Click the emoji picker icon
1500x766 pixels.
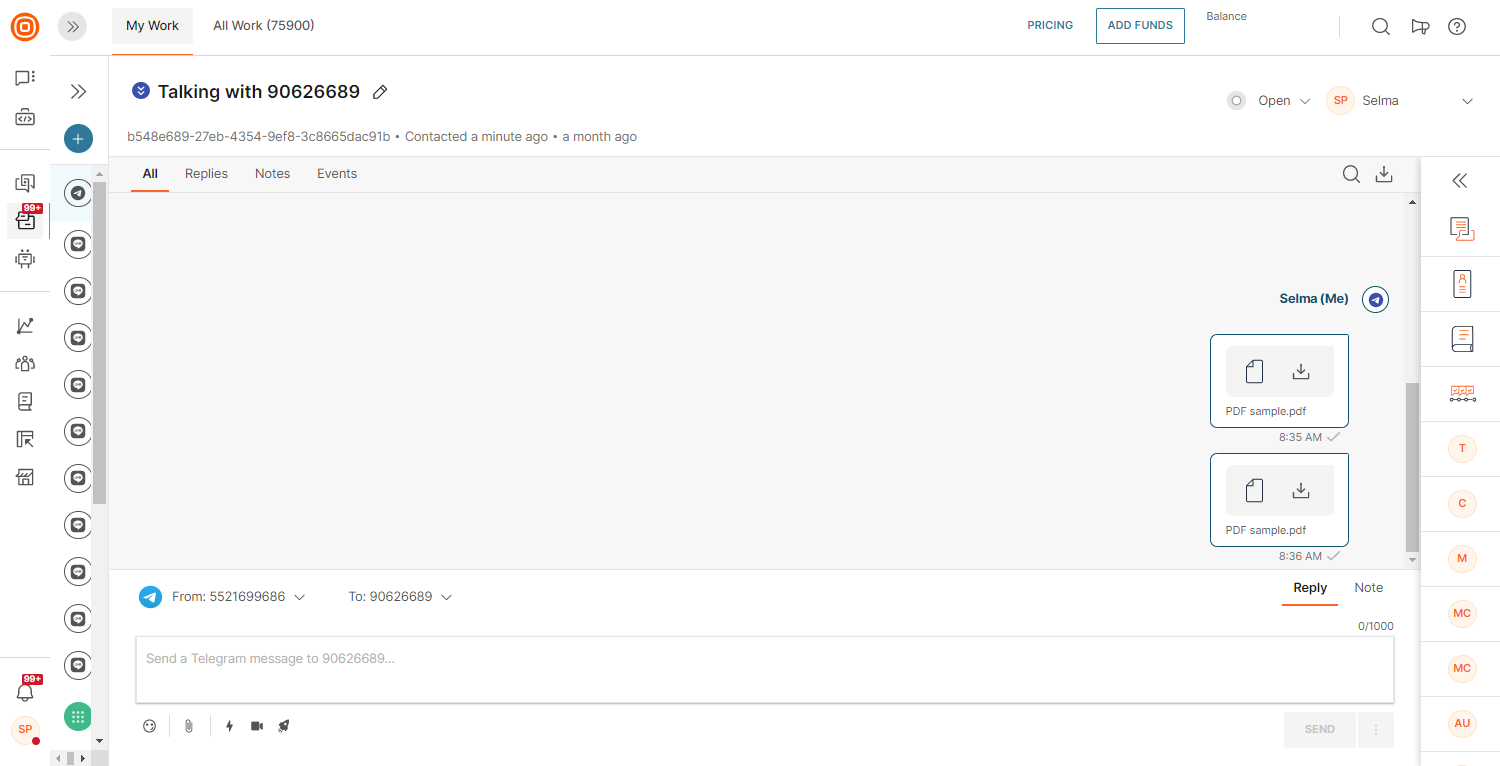(x=150, y=726)
